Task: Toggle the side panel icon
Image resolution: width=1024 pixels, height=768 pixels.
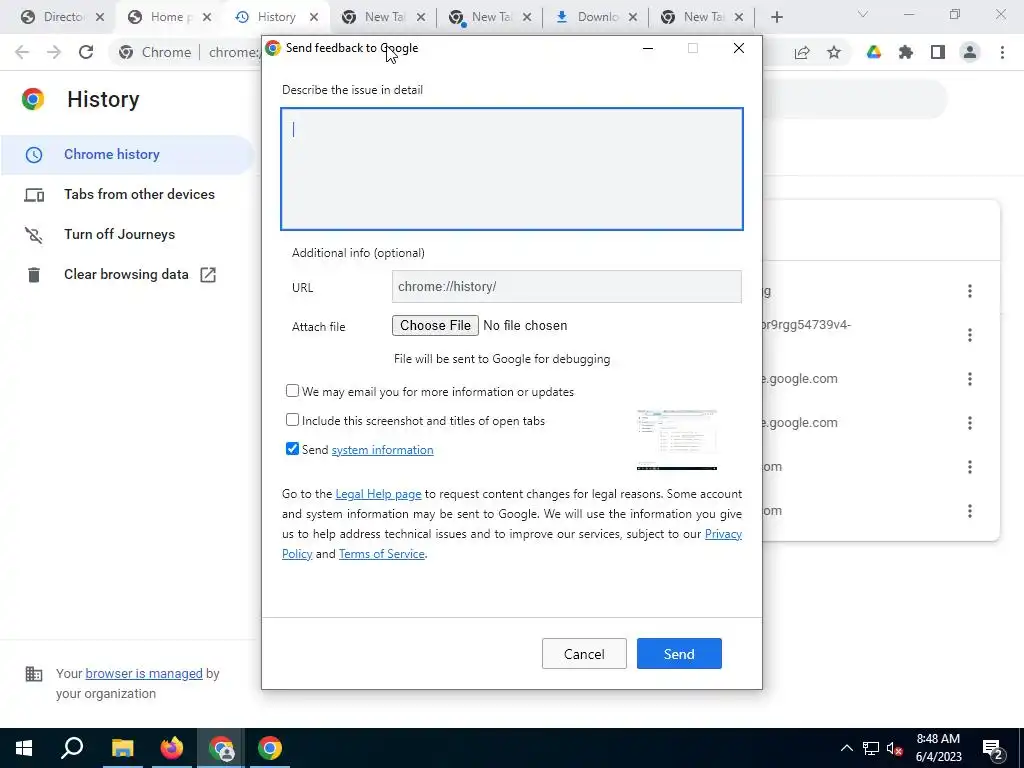Action: tap(938, 52)
